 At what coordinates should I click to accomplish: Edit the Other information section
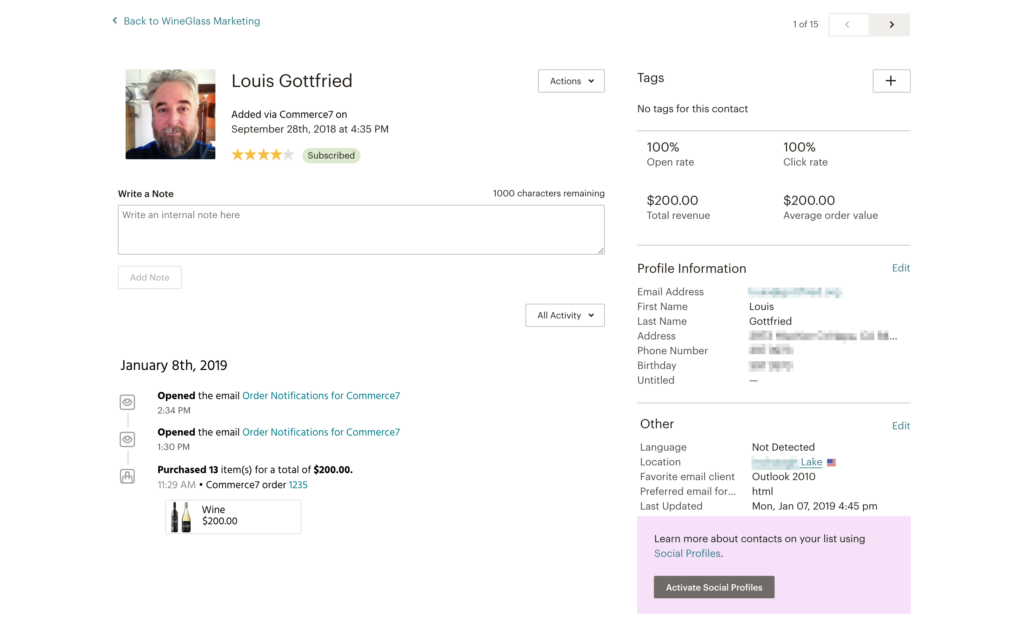pyautogui.click(x=900, y=425)
